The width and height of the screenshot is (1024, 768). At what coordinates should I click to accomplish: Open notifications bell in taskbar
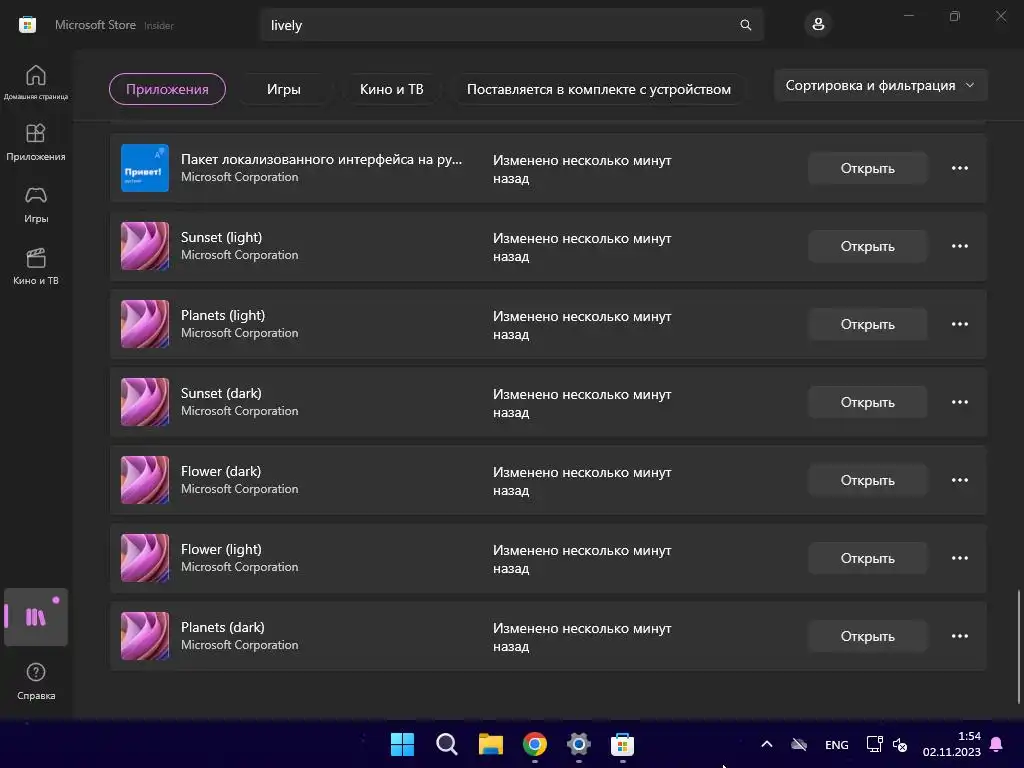[996, 744]
